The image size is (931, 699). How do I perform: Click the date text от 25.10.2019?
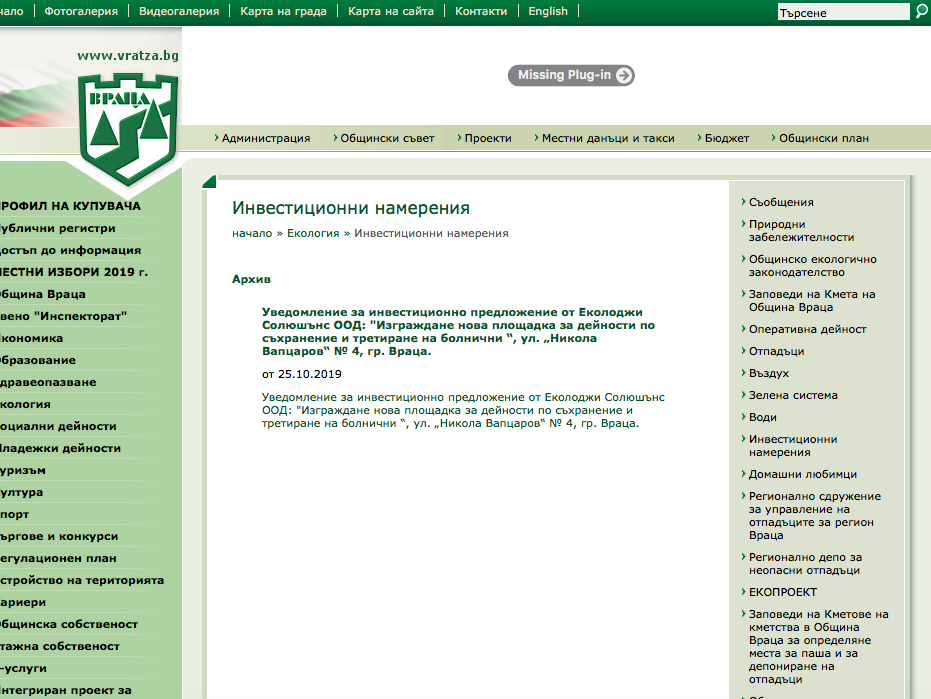coord(302,374)
